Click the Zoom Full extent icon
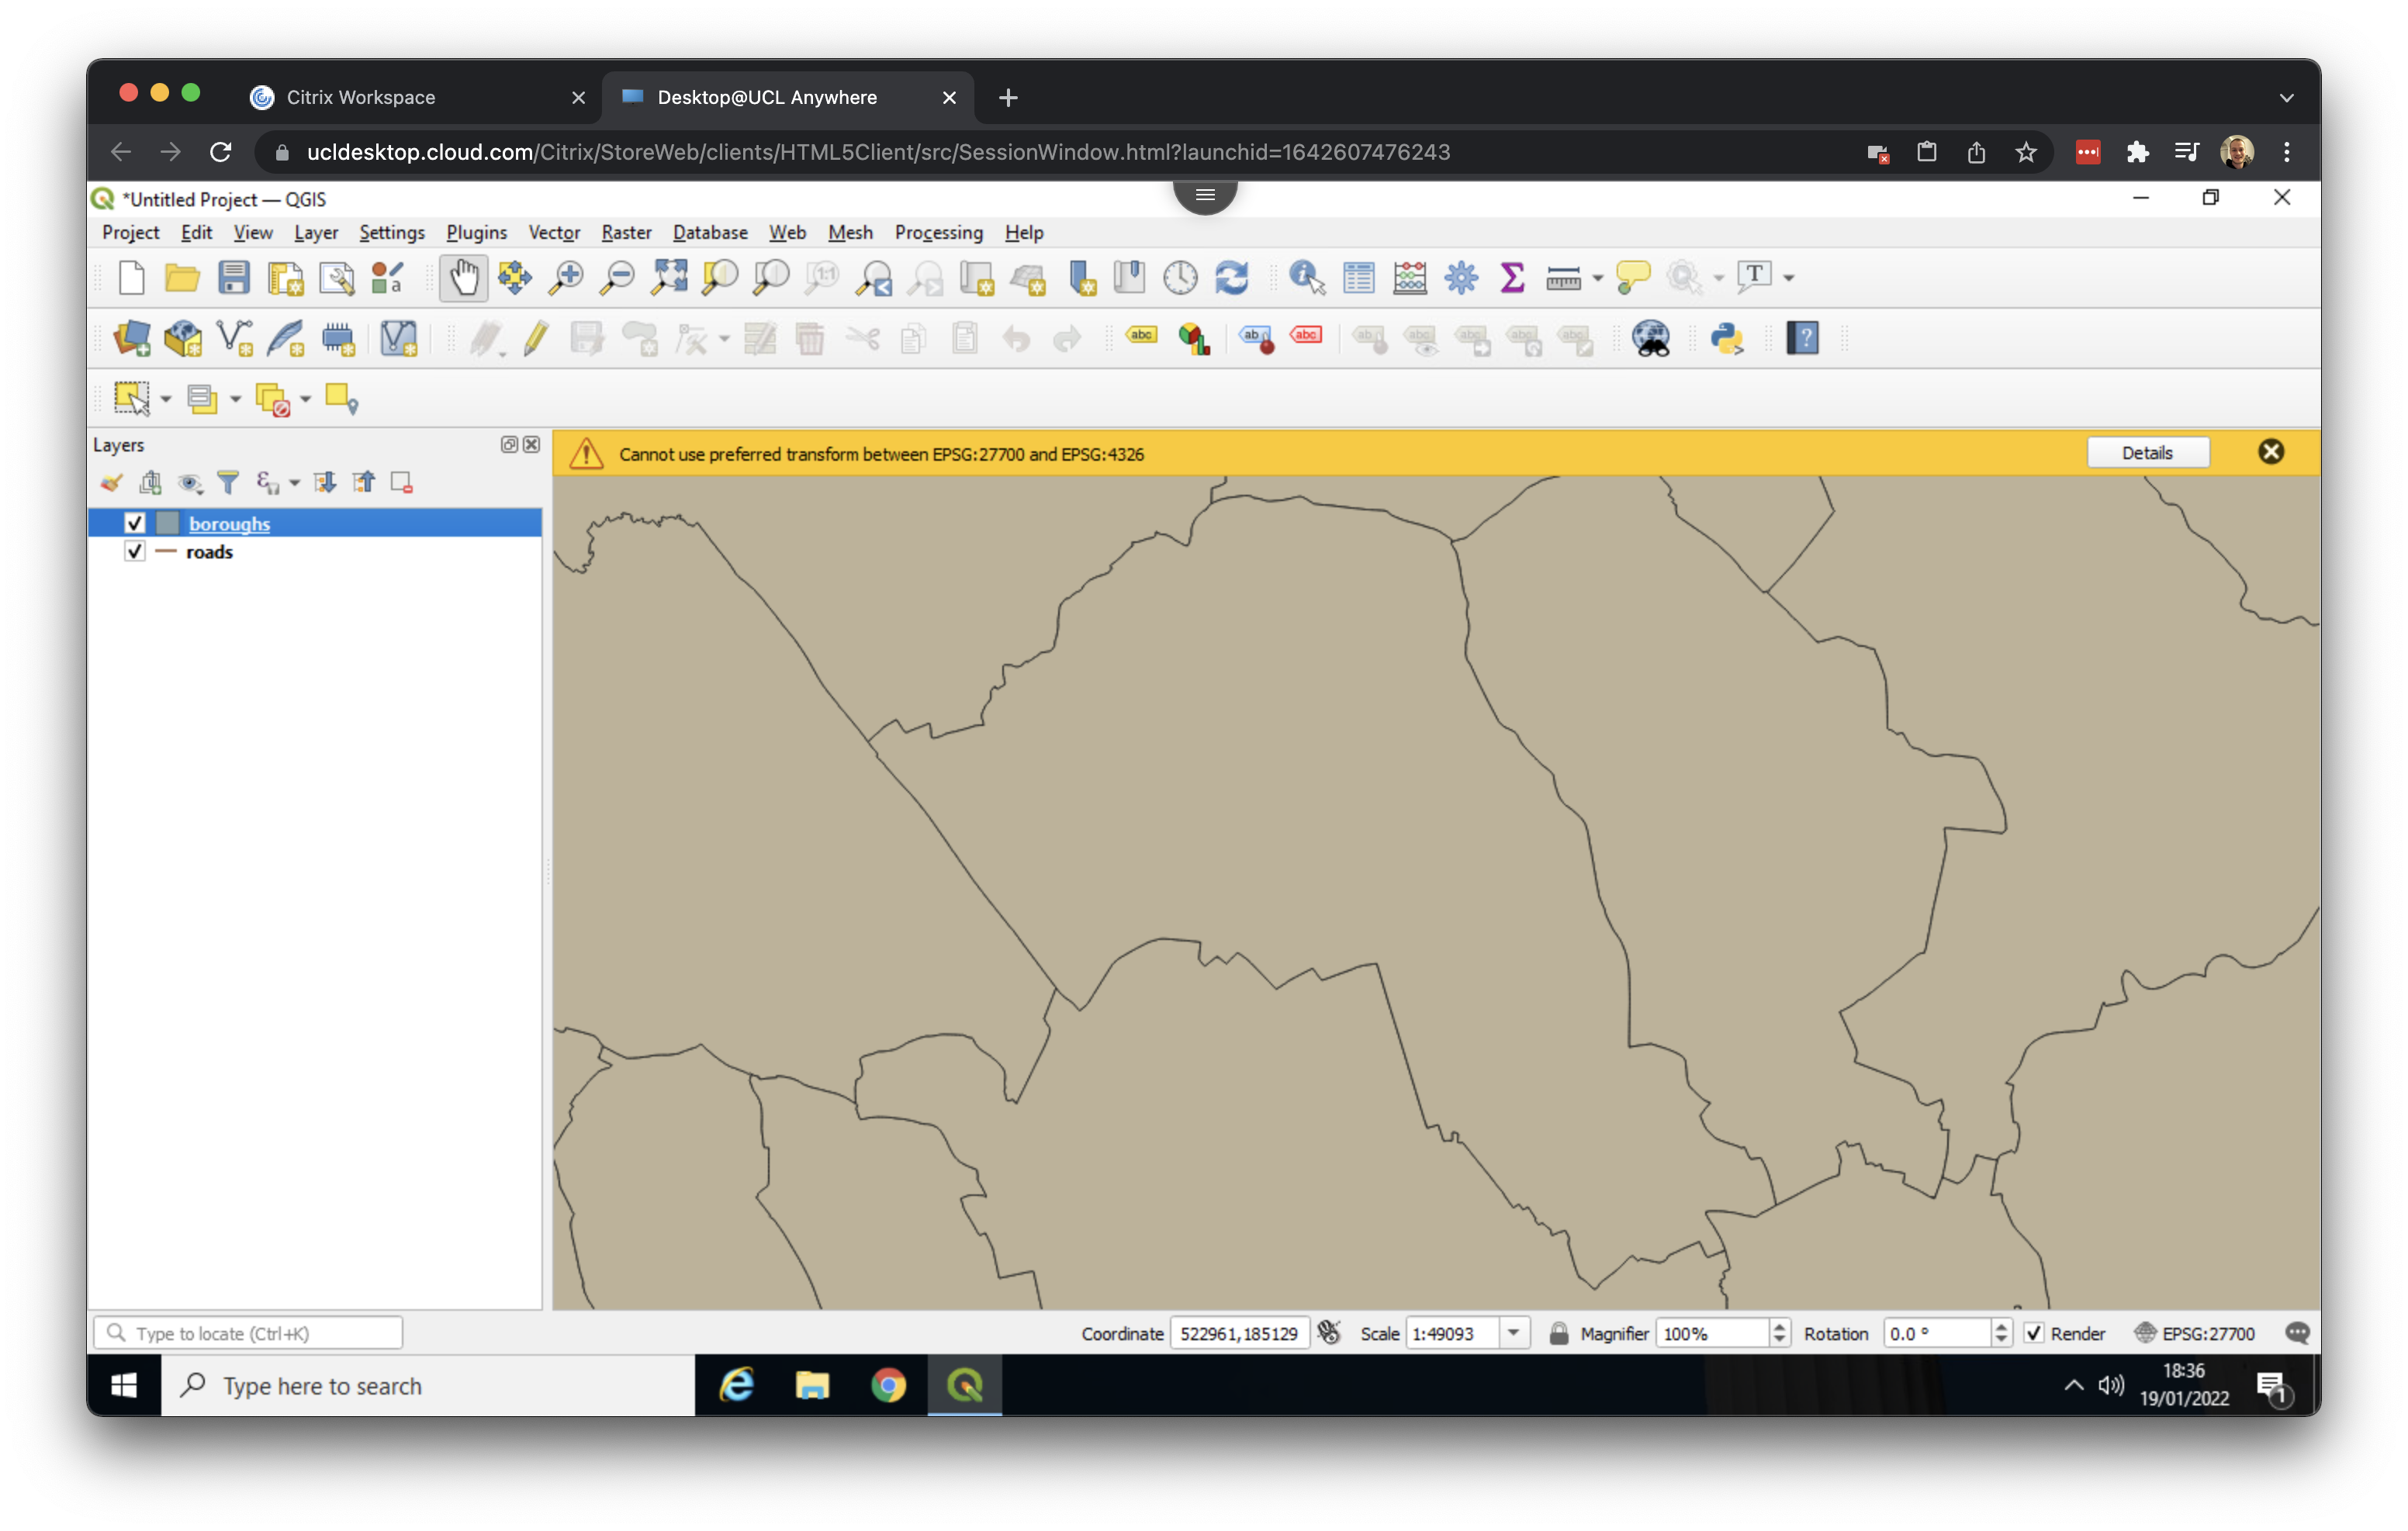The width and height of the screenshot is (2408, 1531). 668,277
